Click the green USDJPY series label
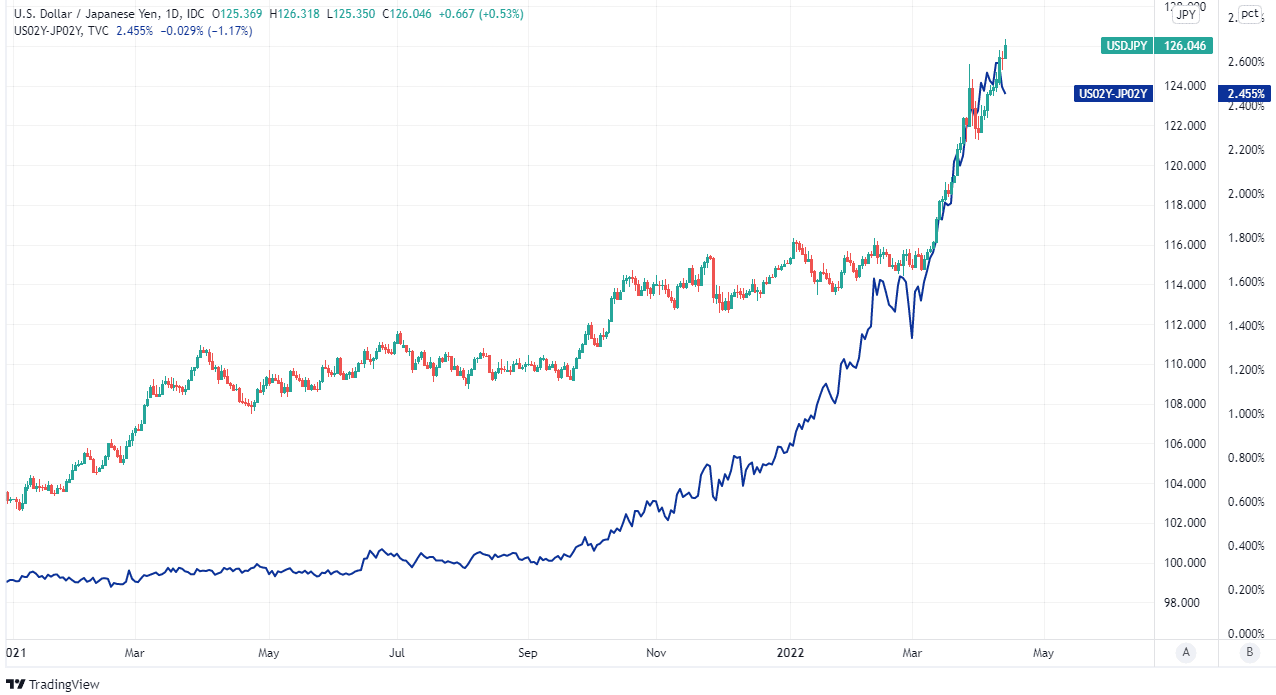Viewport: 1276px width, 695px height. [1126, 45]
